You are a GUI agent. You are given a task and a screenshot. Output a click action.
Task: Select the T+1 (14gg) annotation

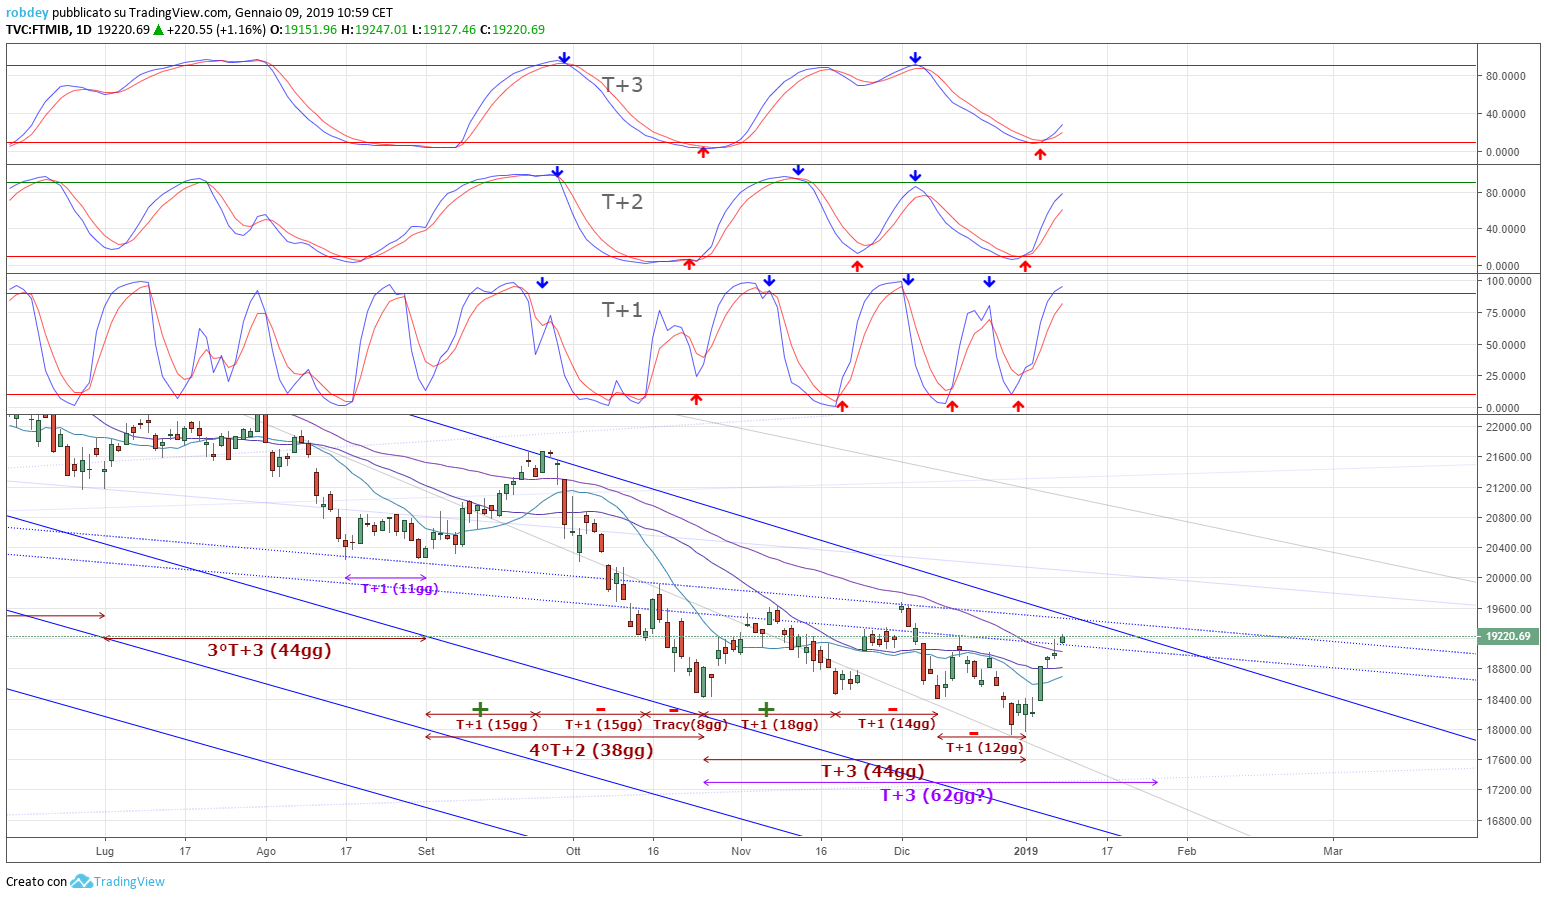(x=897, y=723)
